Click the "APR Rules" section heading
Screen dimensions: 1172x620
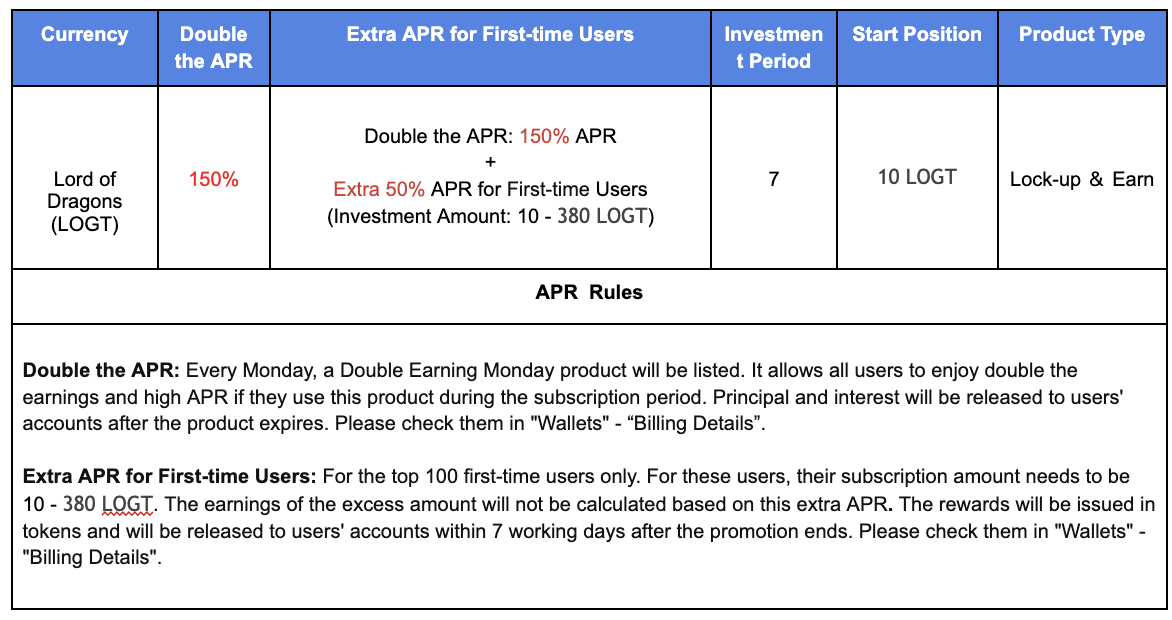pyautogui.click(x=589, y=293)
